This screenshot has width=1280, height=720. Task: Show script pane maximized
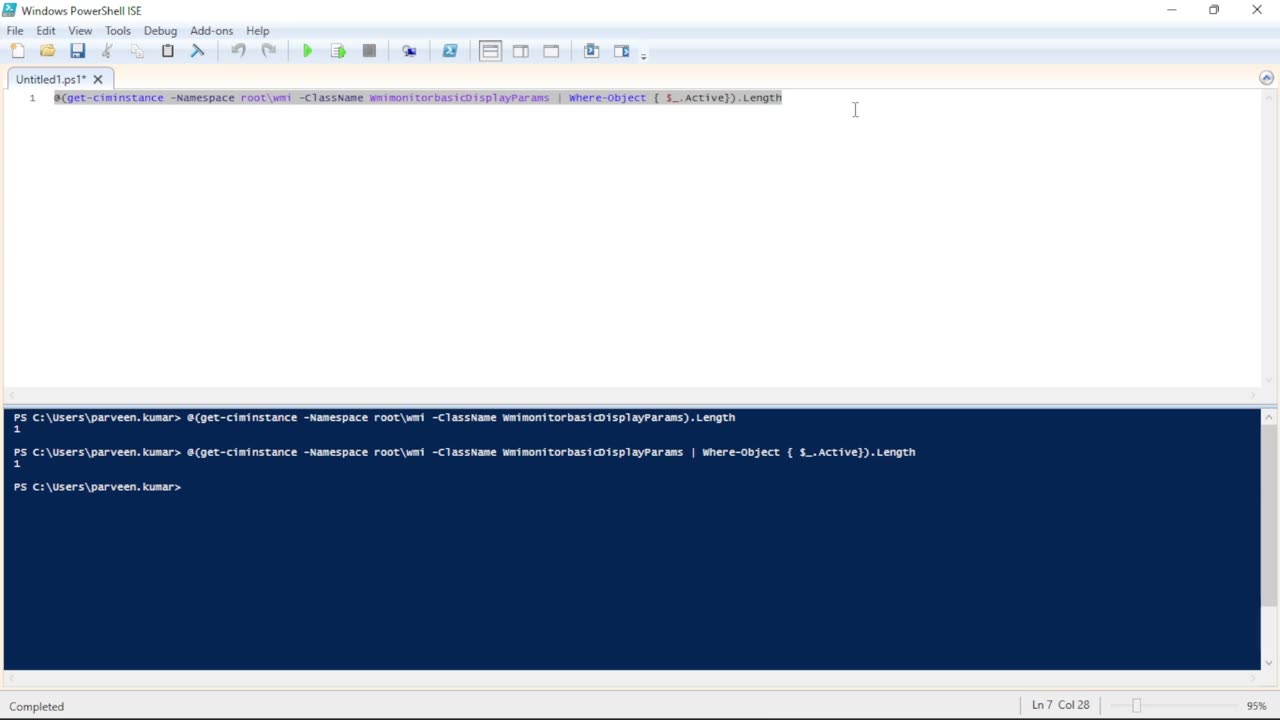point(551,51)
